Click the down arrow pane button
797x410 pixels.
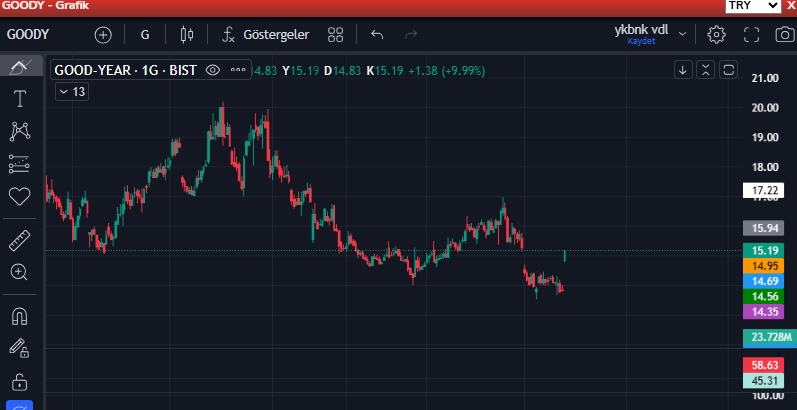coord(683,70)
